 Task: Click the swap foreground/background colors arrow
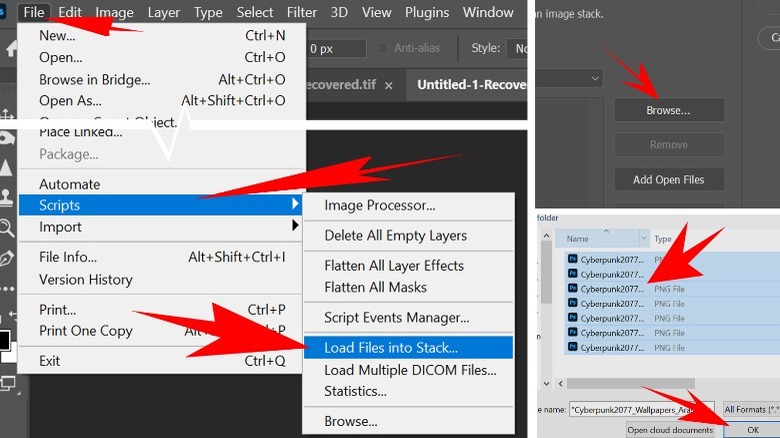click(13, 315)
